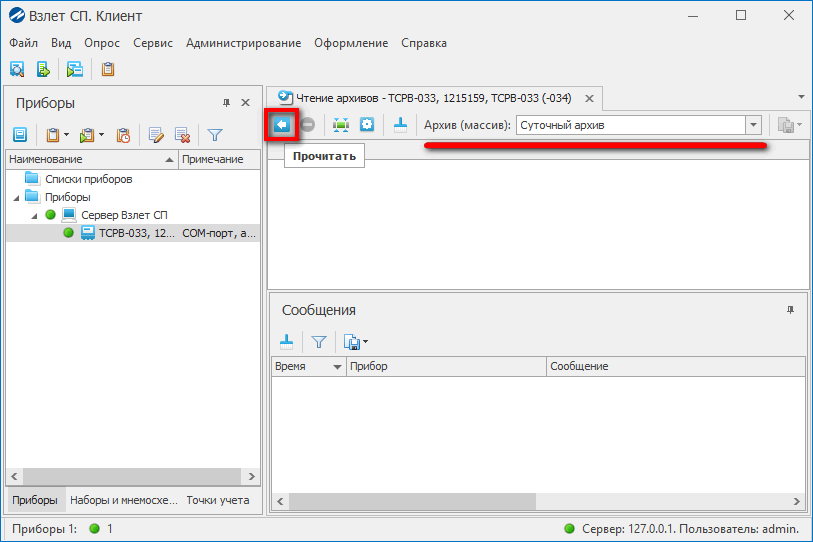Click the clear brush icon in archive toolbar
Viewport: 813px width, 542px height.
click(x=400, y=124)
